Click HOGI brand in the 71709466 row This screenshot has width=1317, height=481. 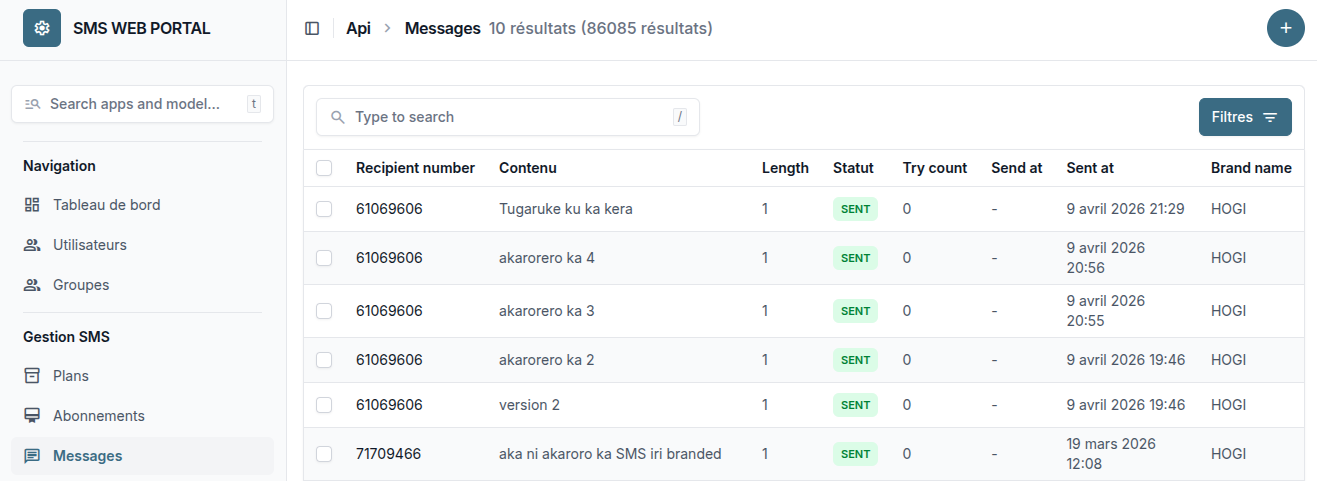(x=1228, y=454)
